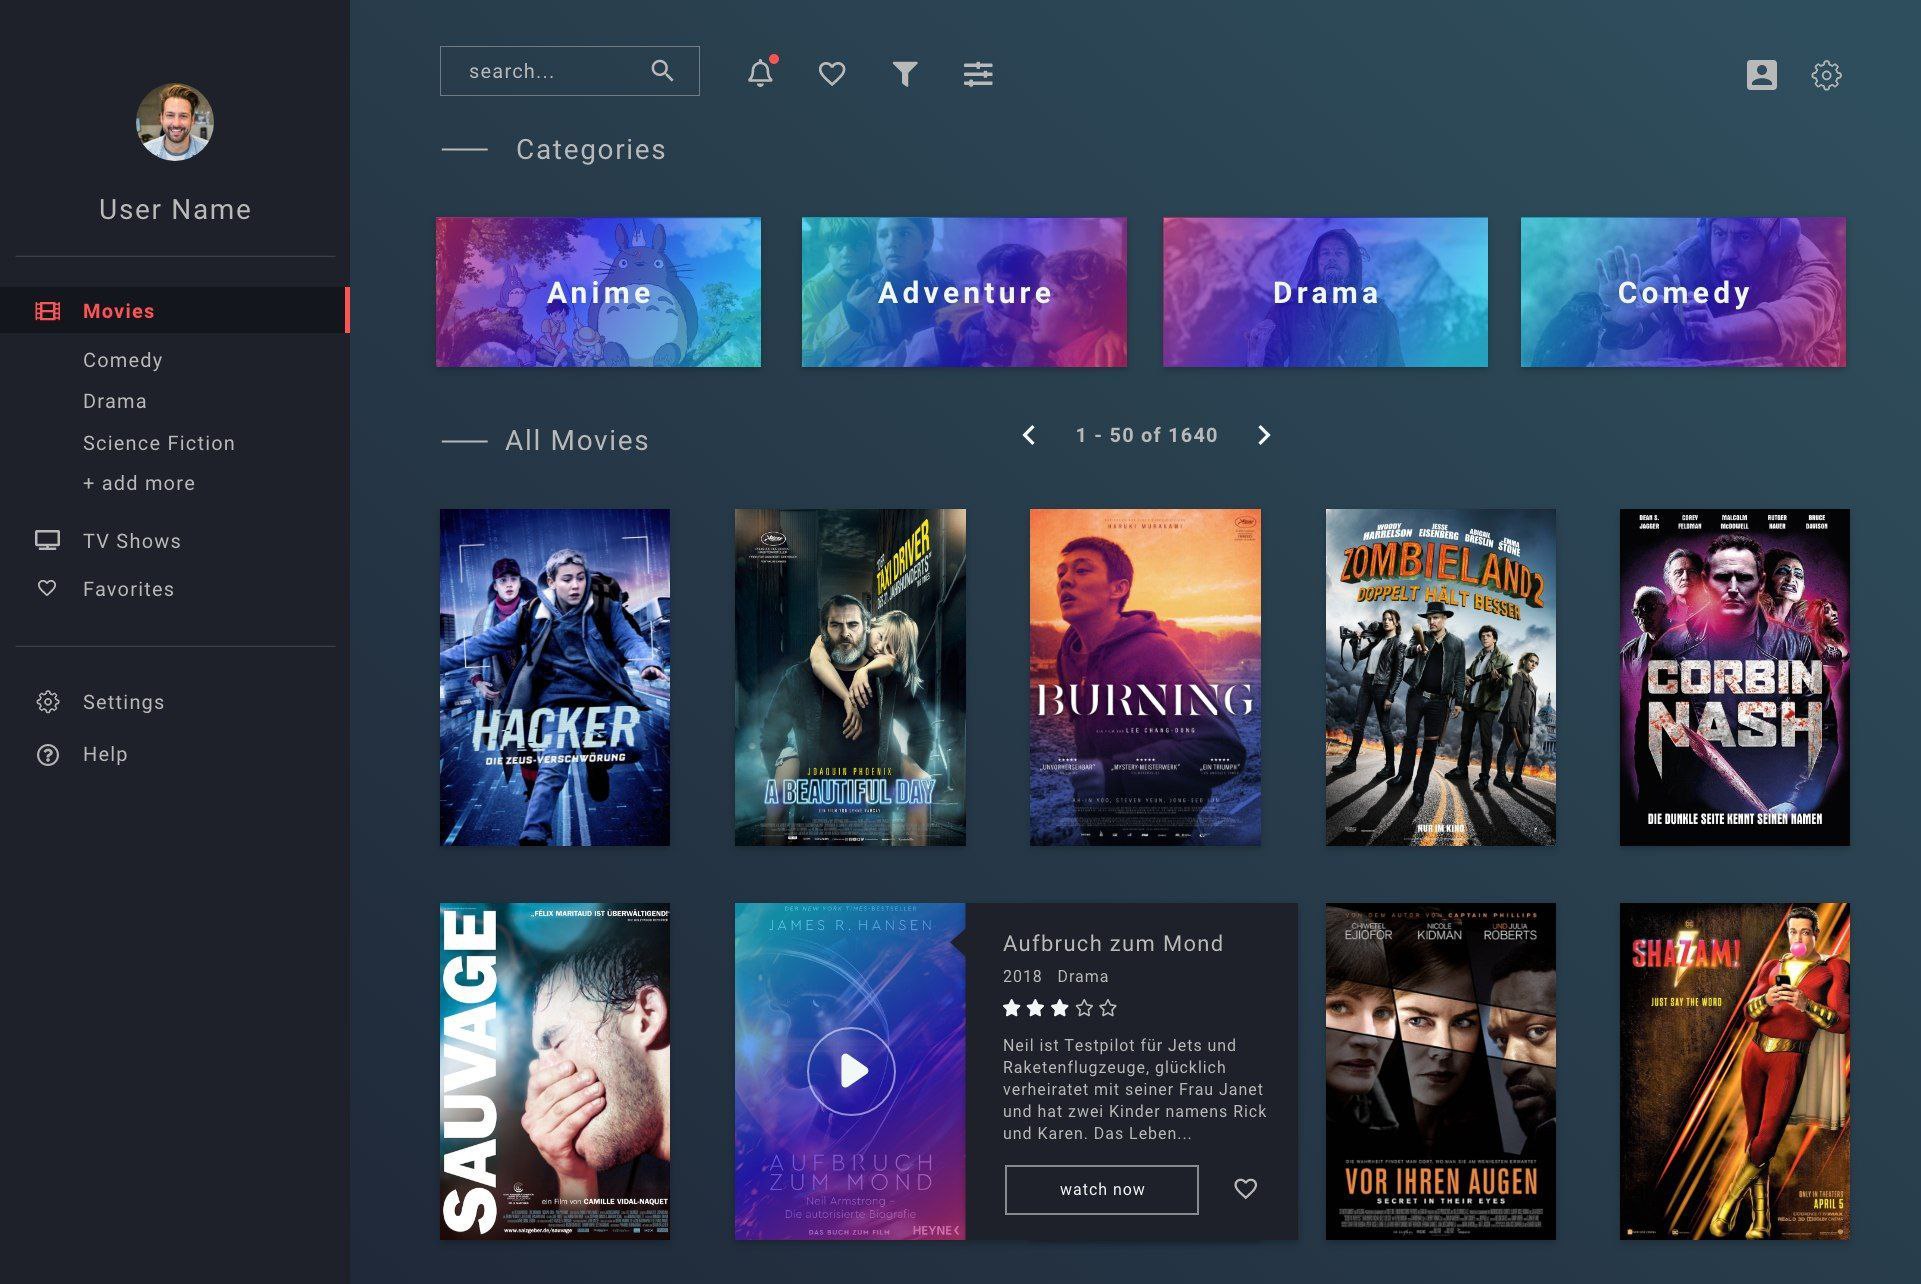Open Favorites in sidebar
Viewport: 1921px width, 1284px height.
point(128,589)
